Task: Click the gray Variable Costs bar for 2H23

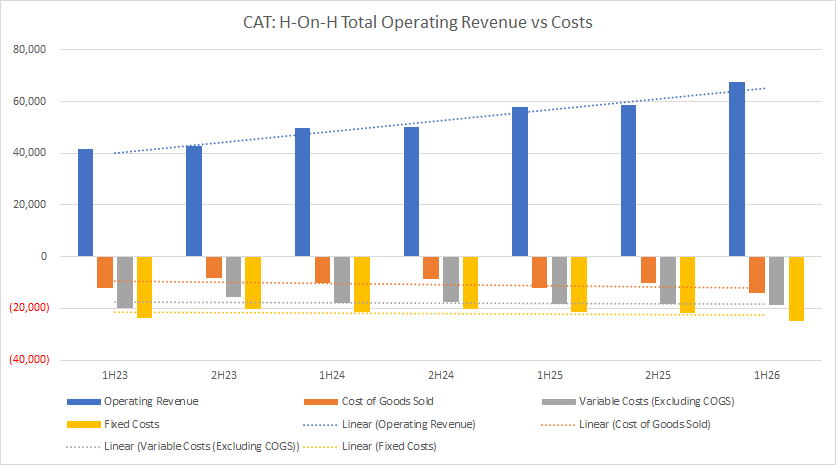Action: coord(234,276)
